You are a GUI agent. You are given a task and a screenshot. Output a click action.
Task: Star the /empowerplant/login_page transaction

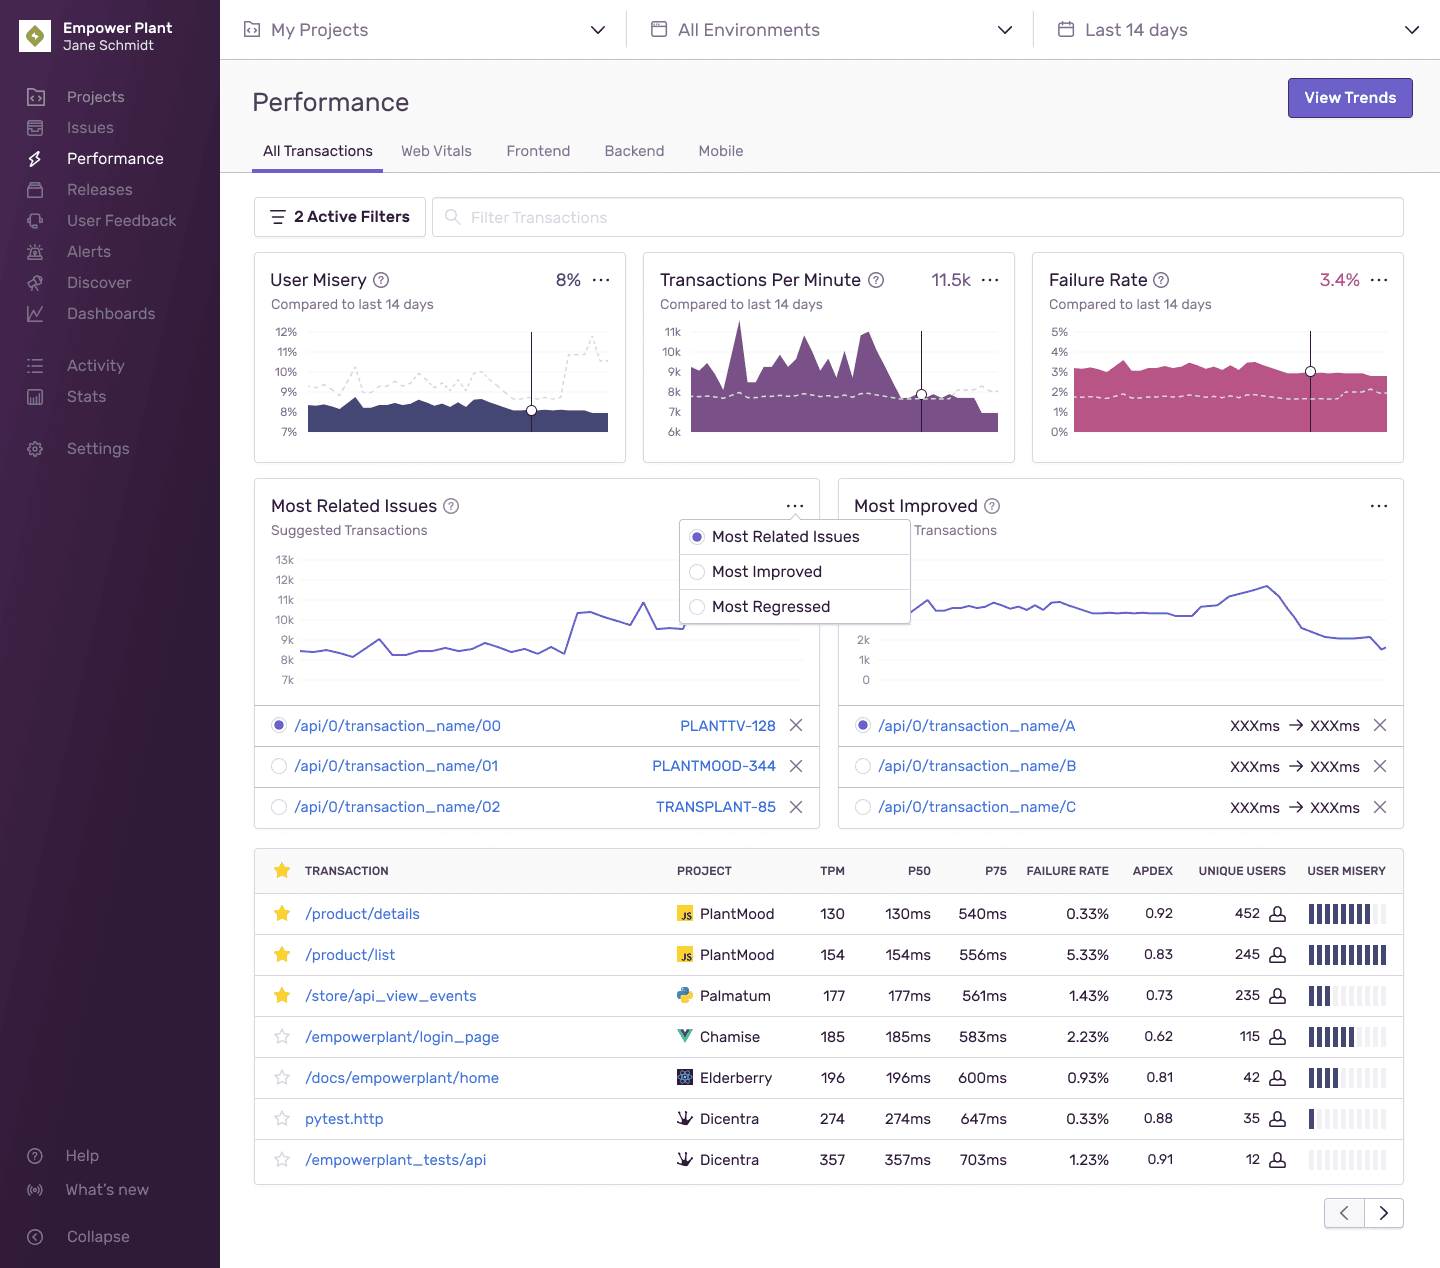click(x=281, y=1037)
